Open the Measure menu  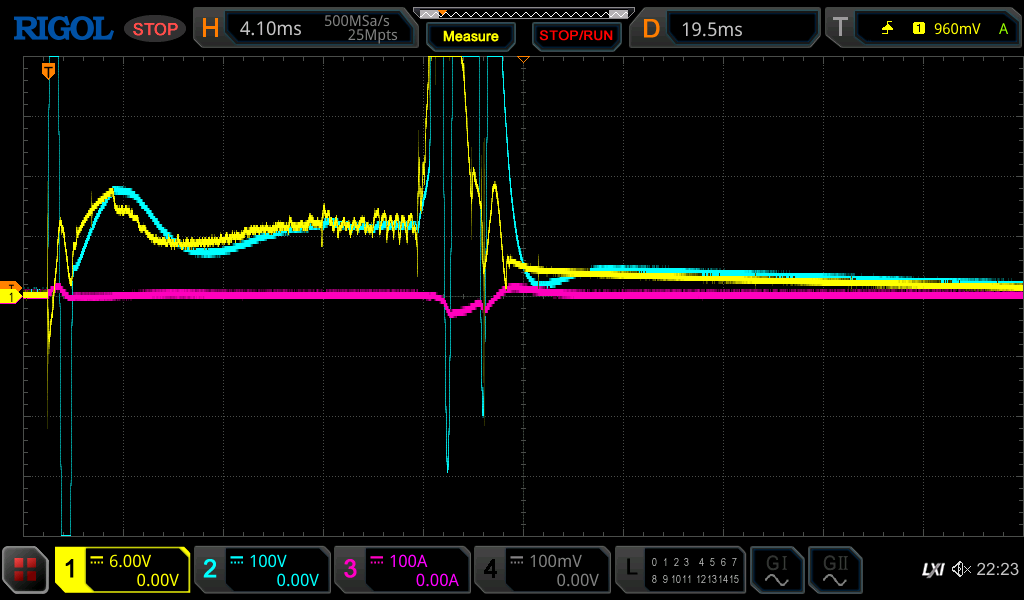tap(470, 36)
